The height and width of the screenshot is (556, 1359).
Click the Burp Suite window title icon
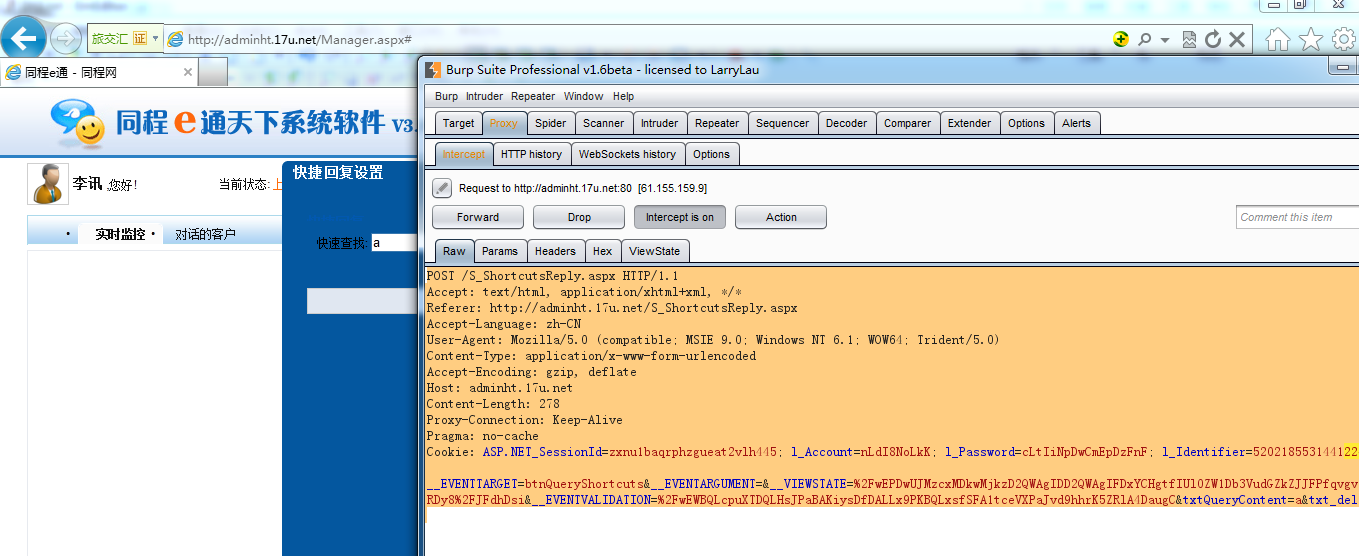pos(432,69)
